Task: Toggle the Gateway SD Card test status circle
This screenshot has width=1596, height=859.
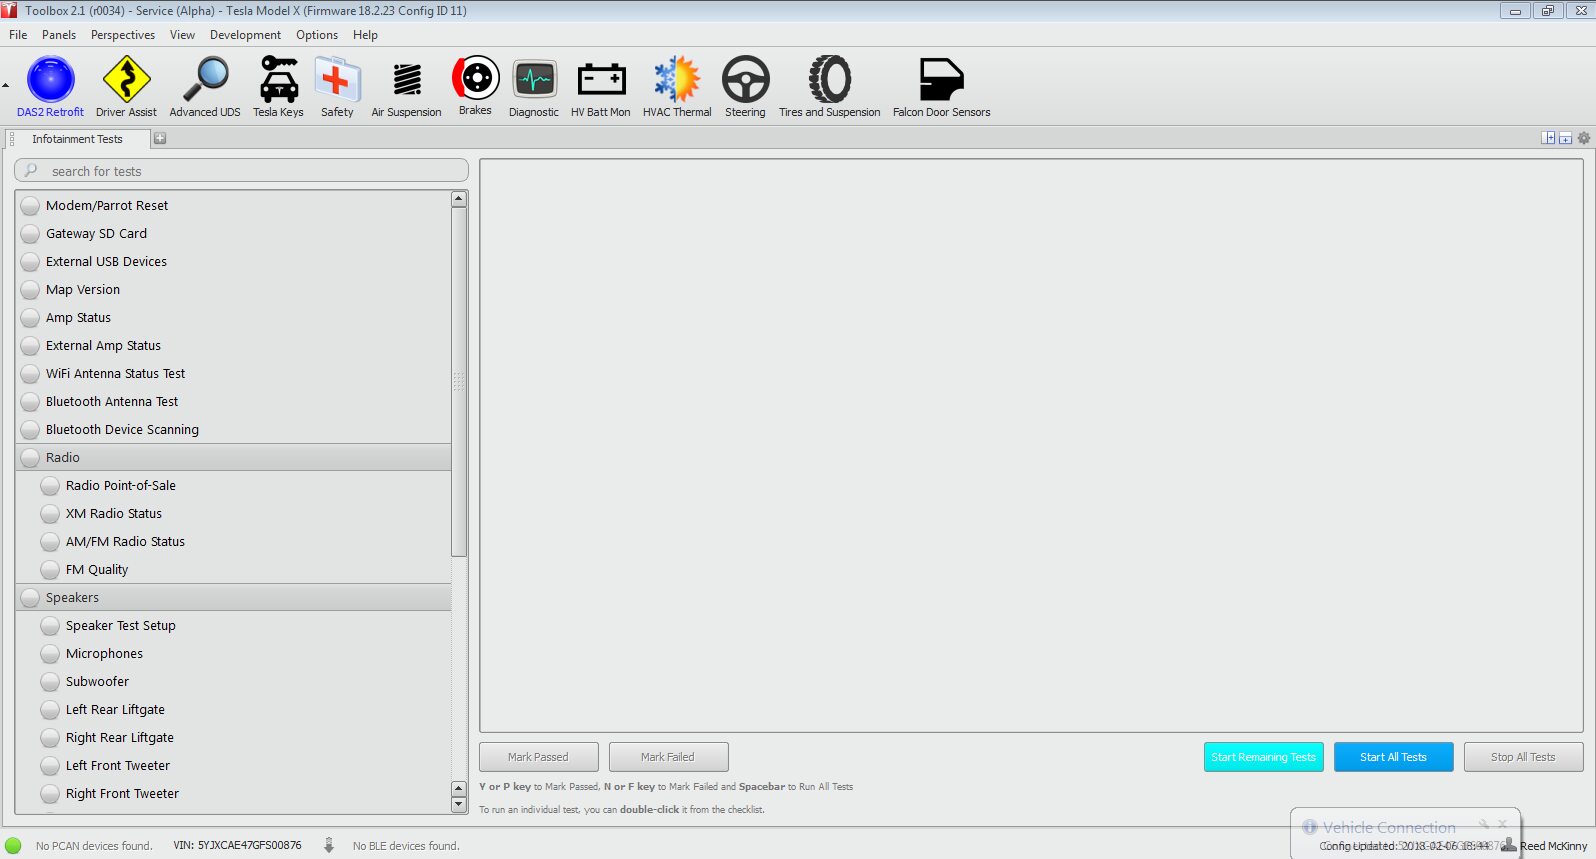Action: pyautogui.click(x=31, y=234)
